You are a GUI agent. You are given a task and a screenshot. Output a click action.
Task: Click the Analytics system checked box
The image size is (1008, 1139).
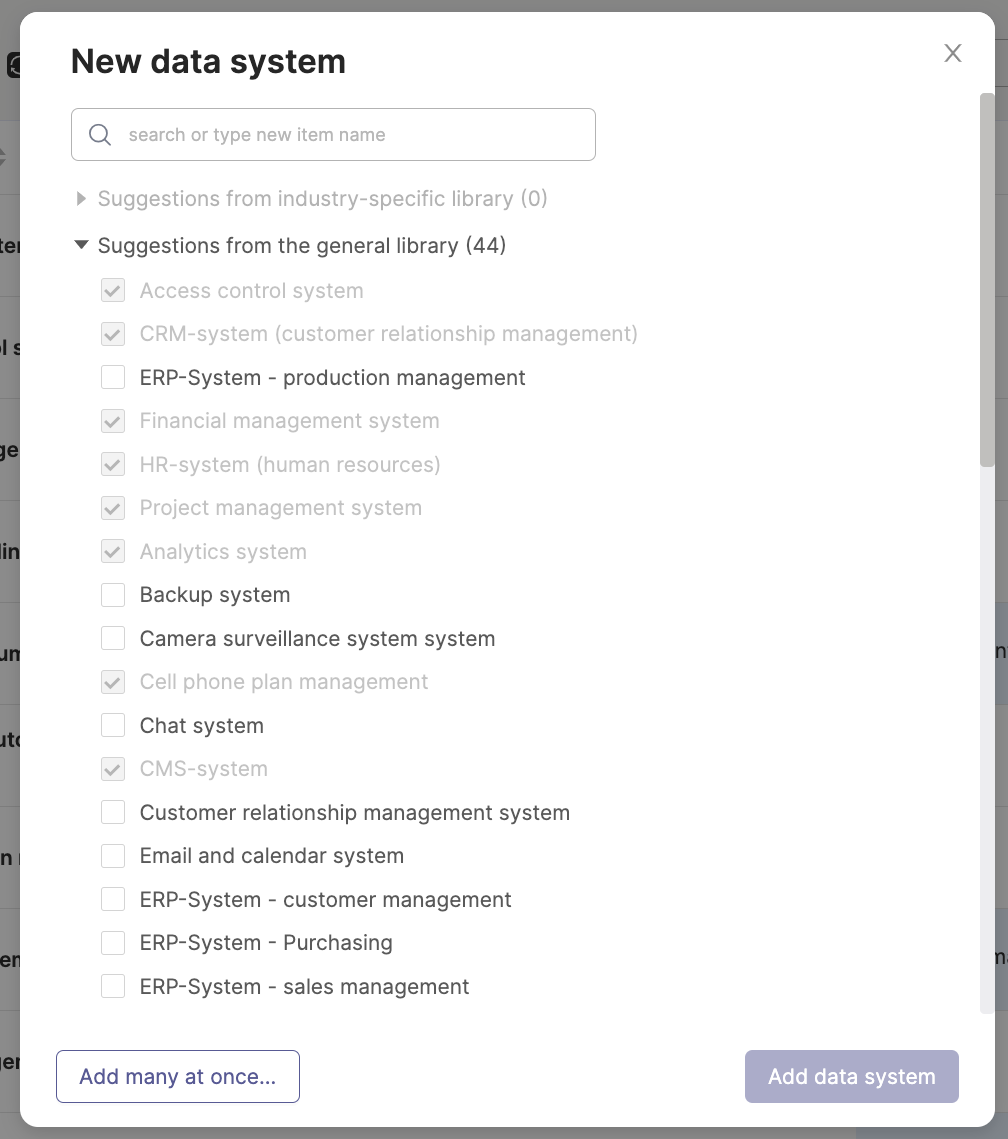(113, 551)
